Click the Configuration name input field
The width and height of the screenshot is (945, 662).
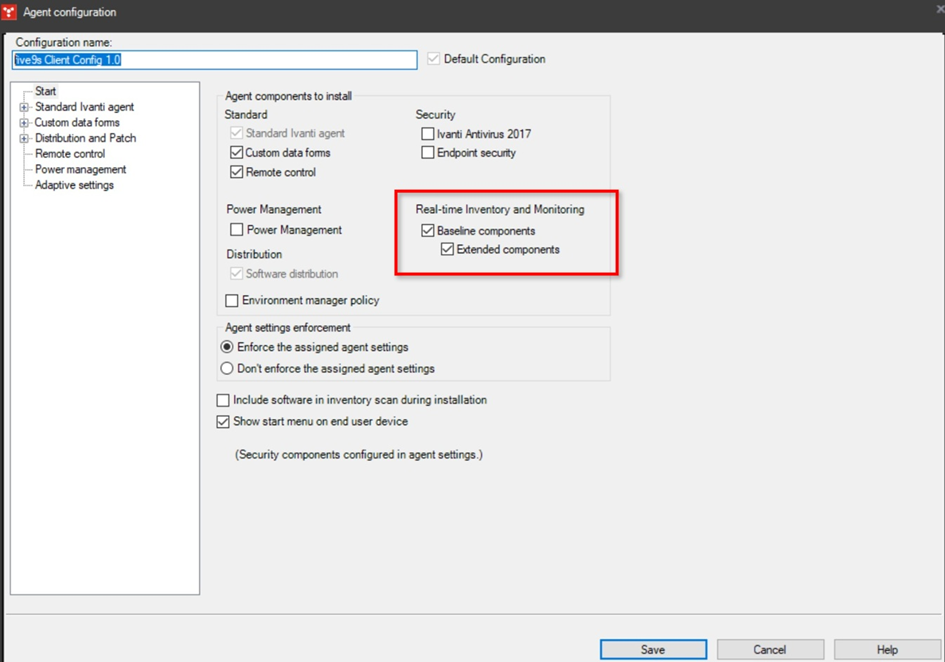click(215, 60)
